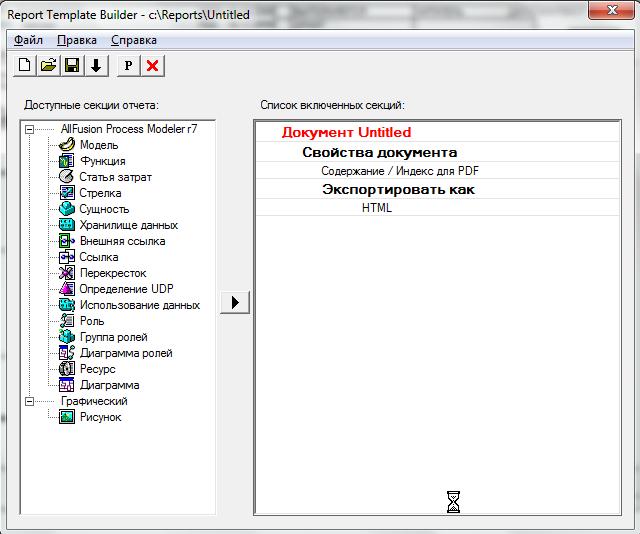Click the red X delete icon
Viewport: 640px width, 534px height.
(x=153, y=65)
